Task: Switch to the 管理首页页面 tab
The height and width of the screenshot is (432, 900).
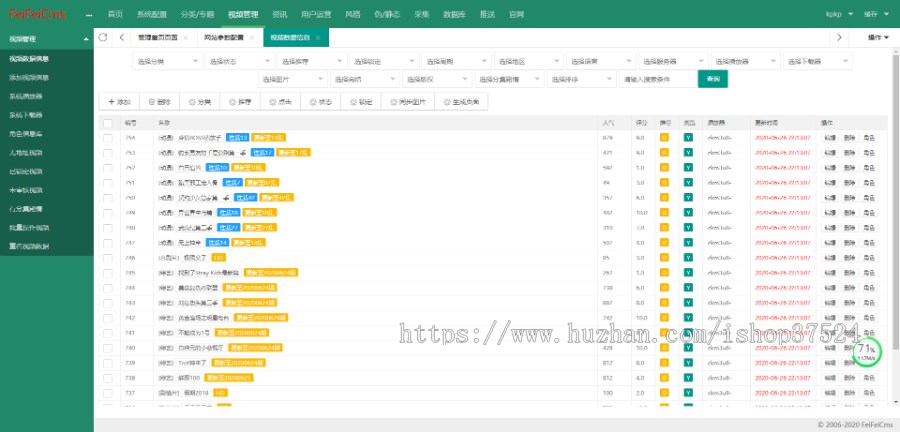Action: tap(158, 37)
